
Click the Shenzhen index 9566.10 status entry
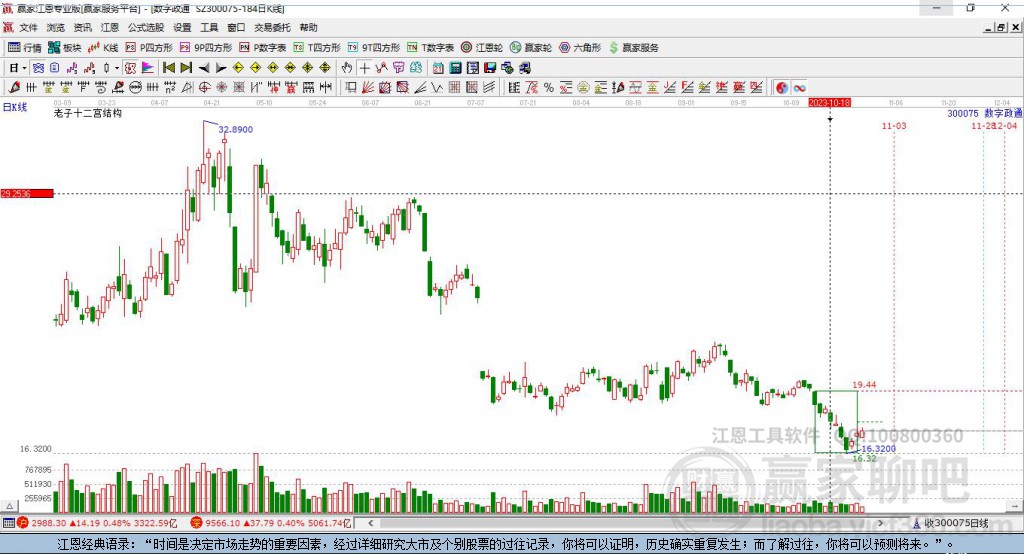click(x=271, y=523)
